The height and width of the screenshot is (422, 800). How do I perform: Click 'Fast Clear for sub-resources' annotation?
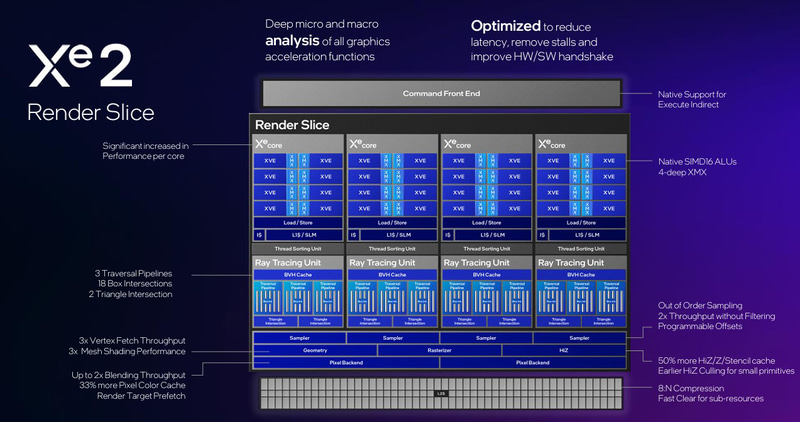[x=711, y=399]
